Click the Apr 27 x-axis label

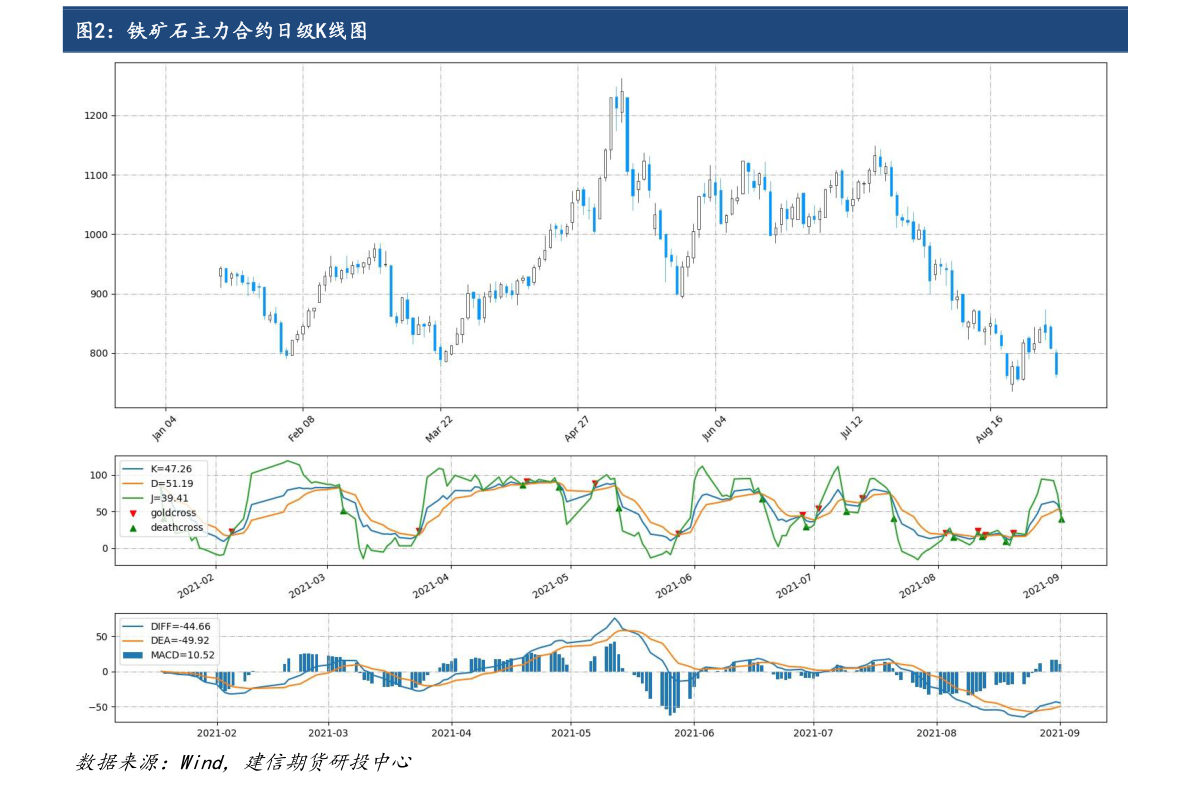tap(577, 428)
